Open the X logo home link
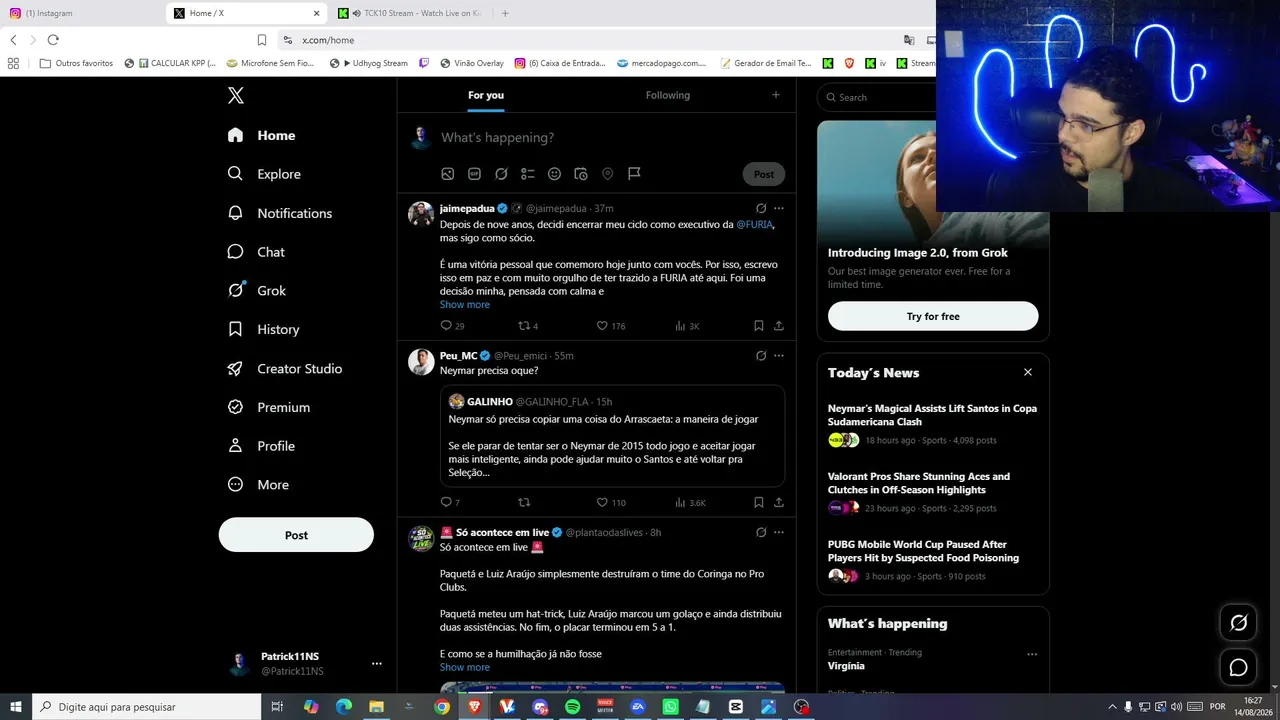The width and height of the screenshot is (1280, 720). tap(236, 96)
